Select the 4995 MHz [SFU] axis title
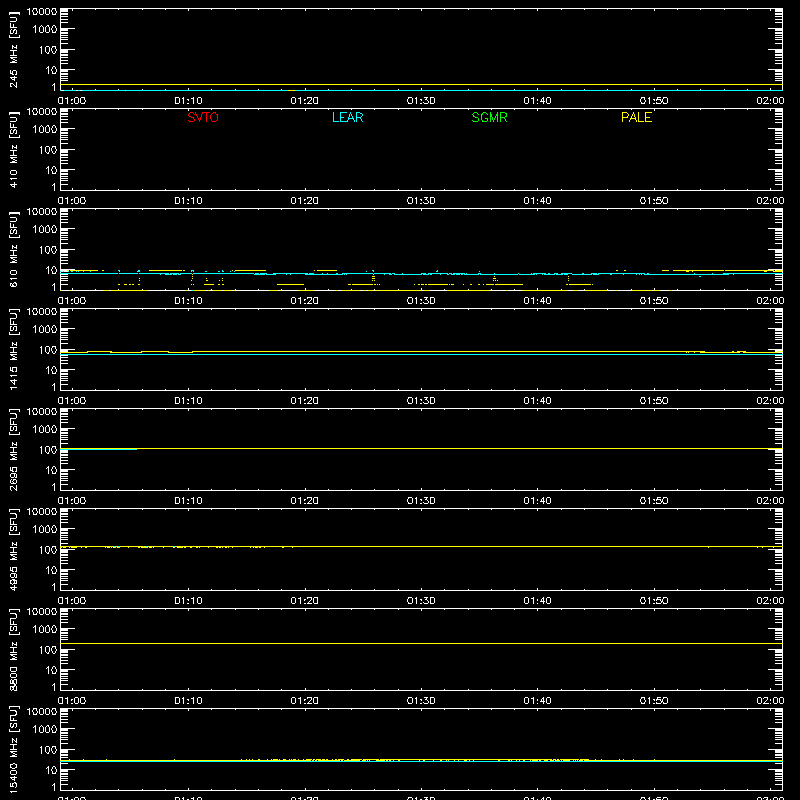800x800 pixels. tap(13, 549)
